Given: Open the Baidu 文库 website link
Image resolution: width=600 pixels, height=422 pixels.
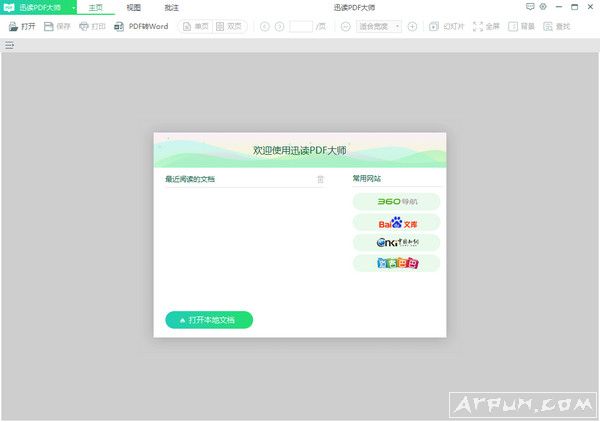Looking at the screenshot, I should (x=396, y=222).
